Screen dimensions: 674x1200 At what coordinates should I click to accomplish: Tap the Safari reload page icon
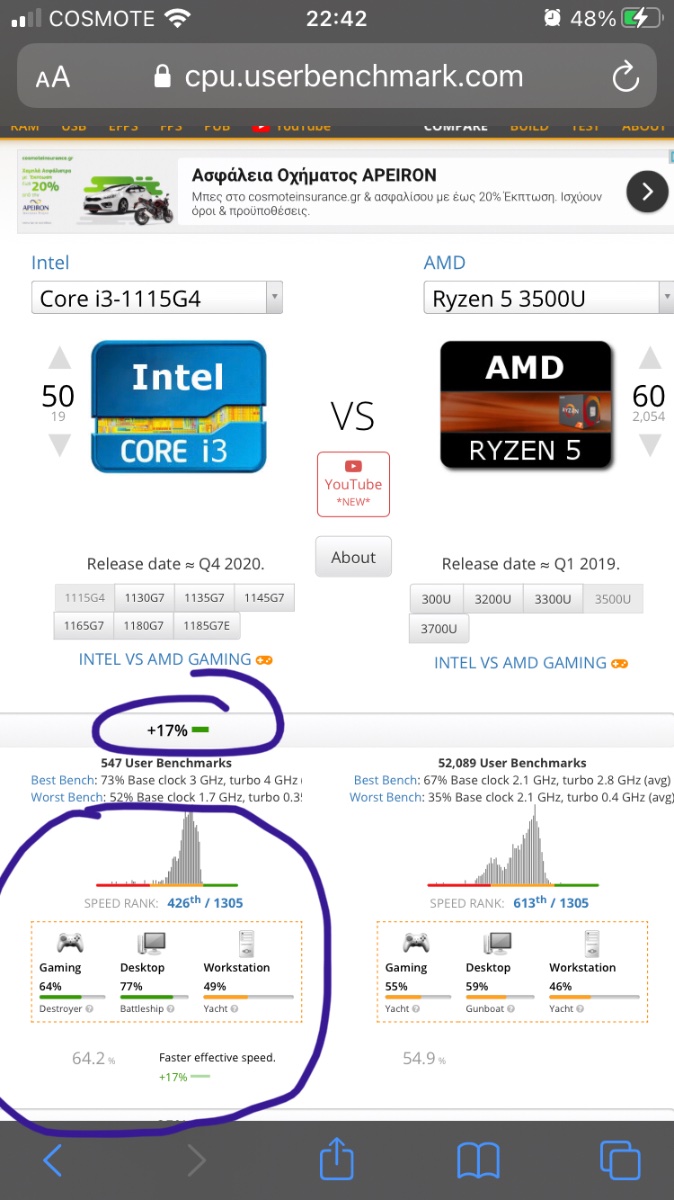pyautogui.click(x=625, y=77)
